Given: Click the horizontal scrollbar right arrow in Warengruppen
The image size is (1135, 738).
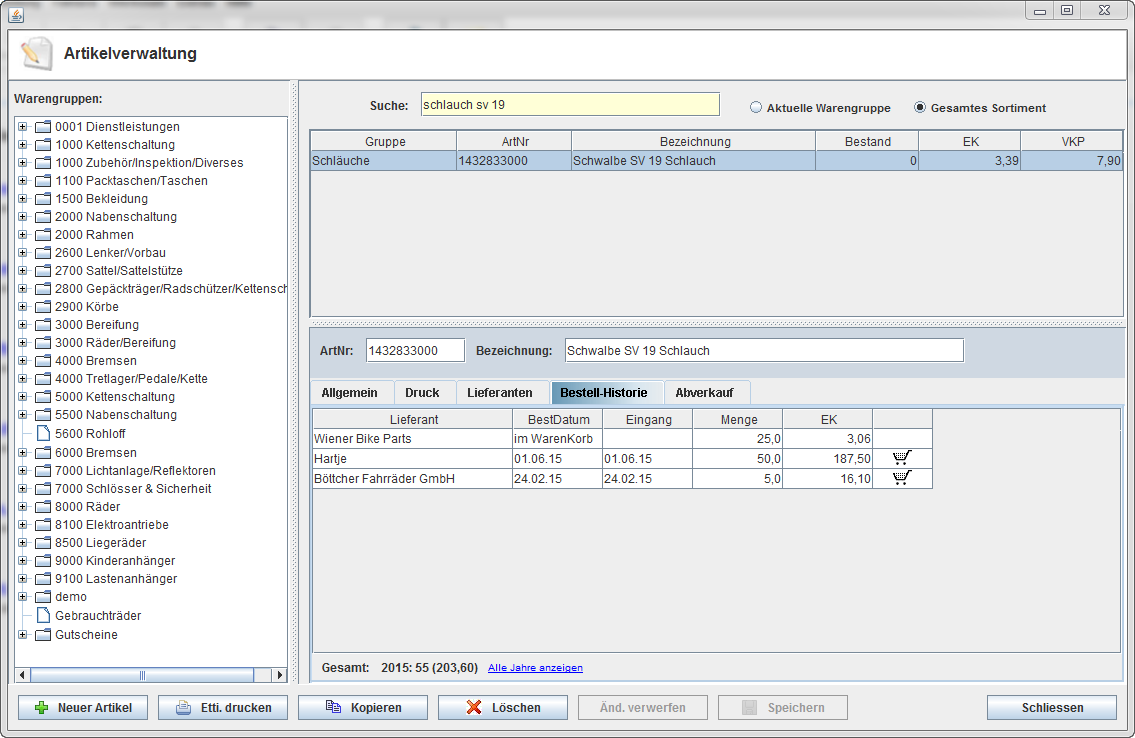Looking at the screenshot, I should [x=279, y=675].
